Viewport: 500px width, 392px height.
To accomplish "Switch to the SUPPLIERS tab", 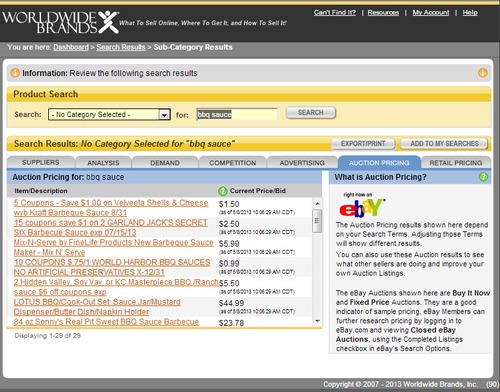I will tap(41, 162).
